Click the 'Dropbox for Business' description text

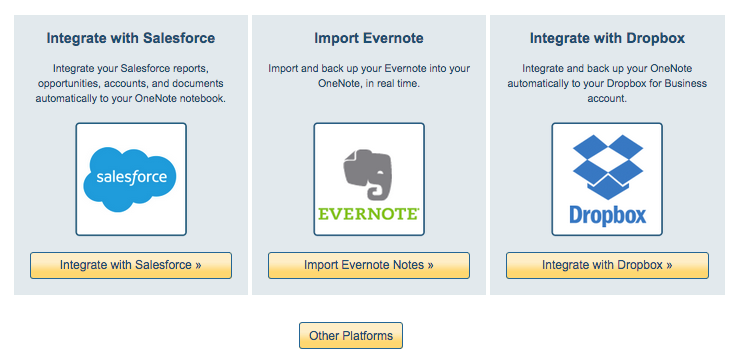[x=607, y=84]
